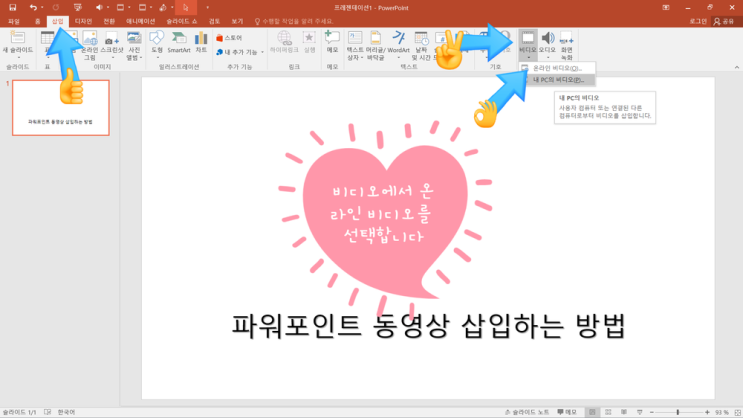Toggle 슬라이드 노트 (Notes) in status bar
This screenshot has height=418, width=743.
tap(526, 412)
